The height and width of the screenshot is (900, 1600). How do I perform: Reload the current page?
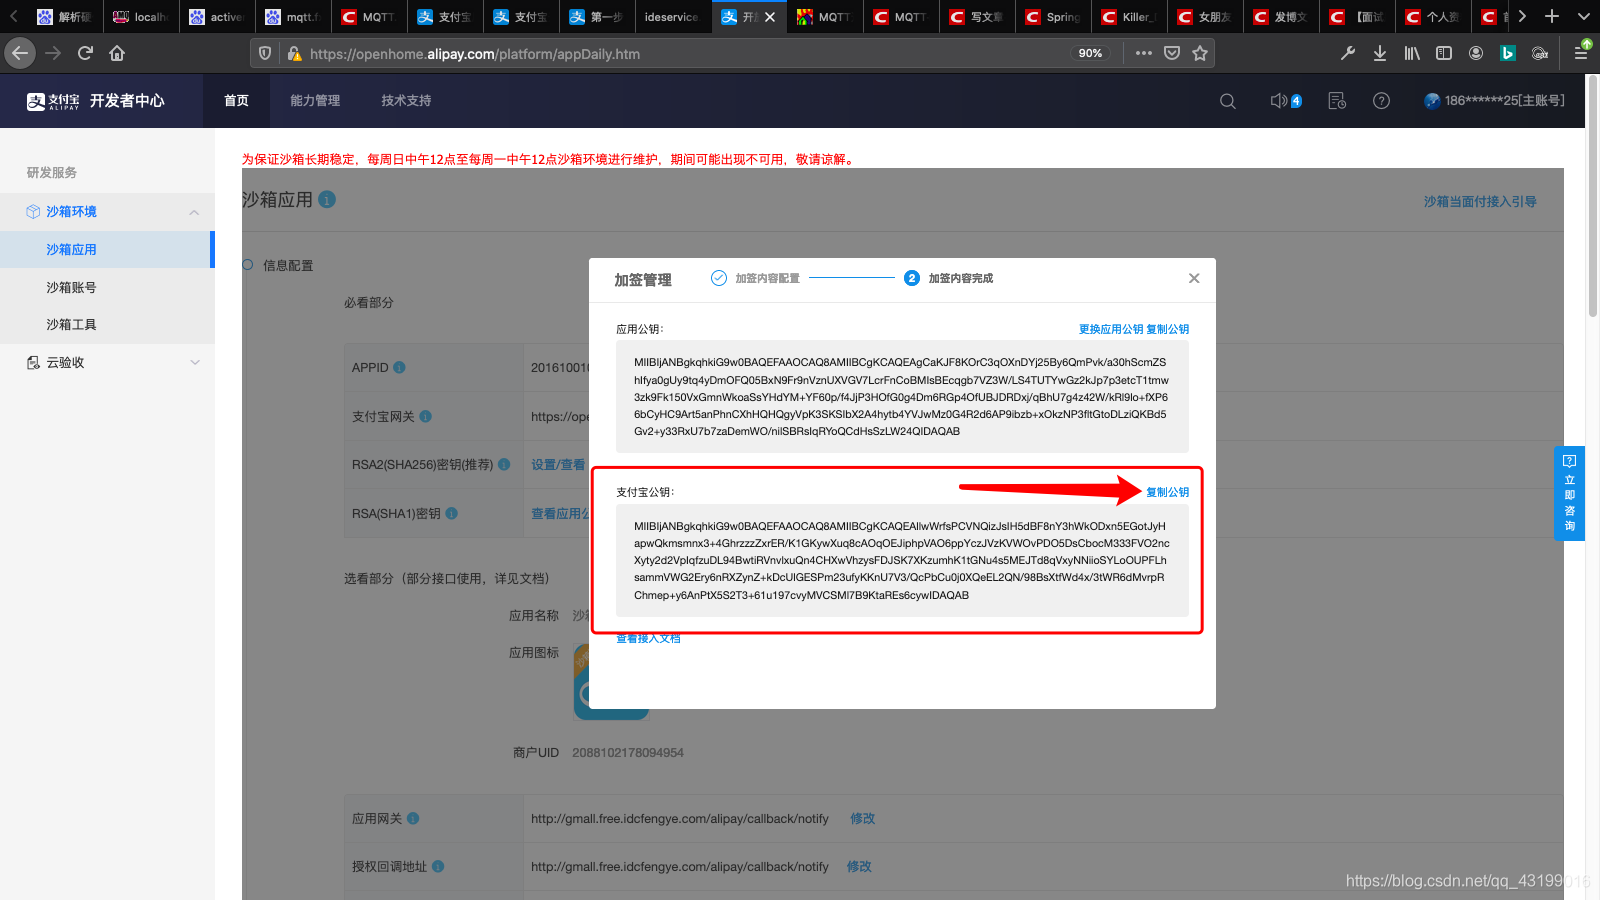85,53
